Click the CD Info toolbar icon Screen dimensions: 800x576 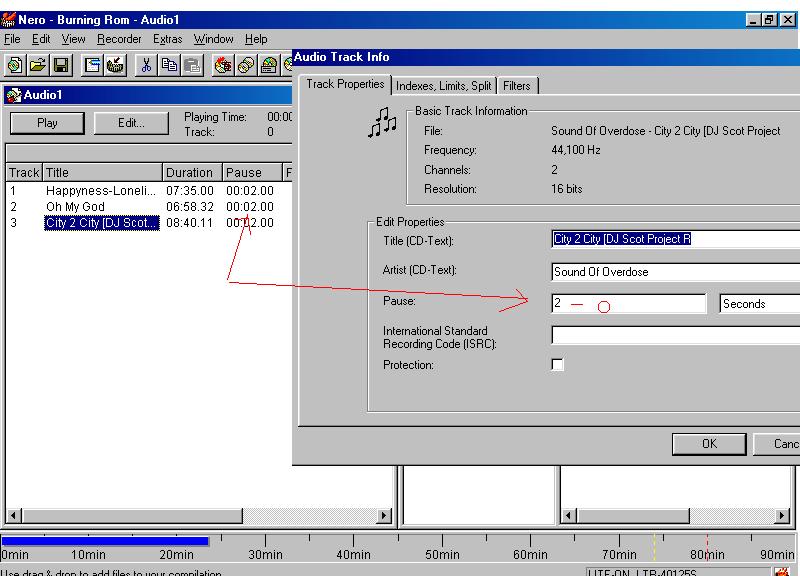tap(269, 65)
